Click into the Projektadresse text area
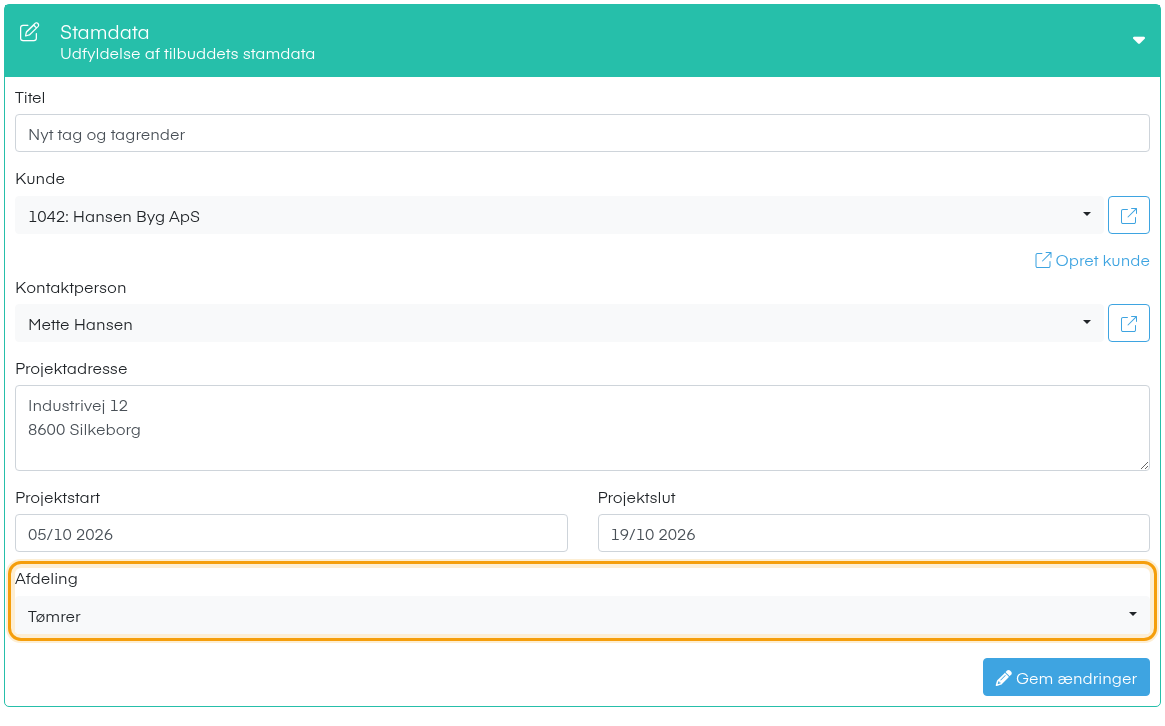This screenshot has height=726, width=1165. pos(582,428)
